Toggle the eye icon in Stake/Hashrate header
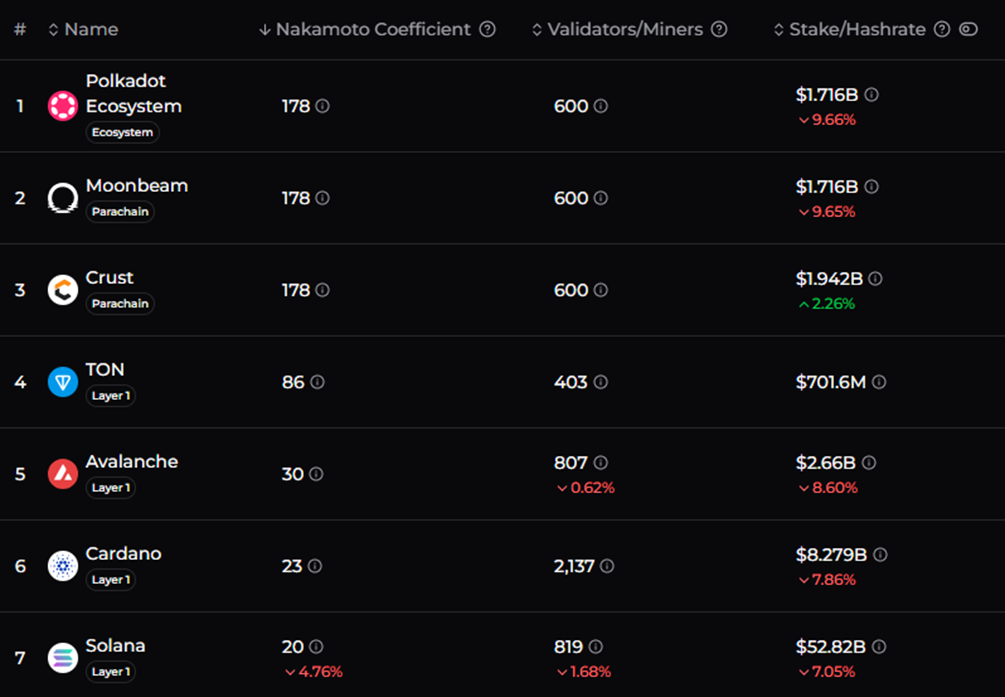Viewport: 1005px width, 697px height. (x=968, y=30)
